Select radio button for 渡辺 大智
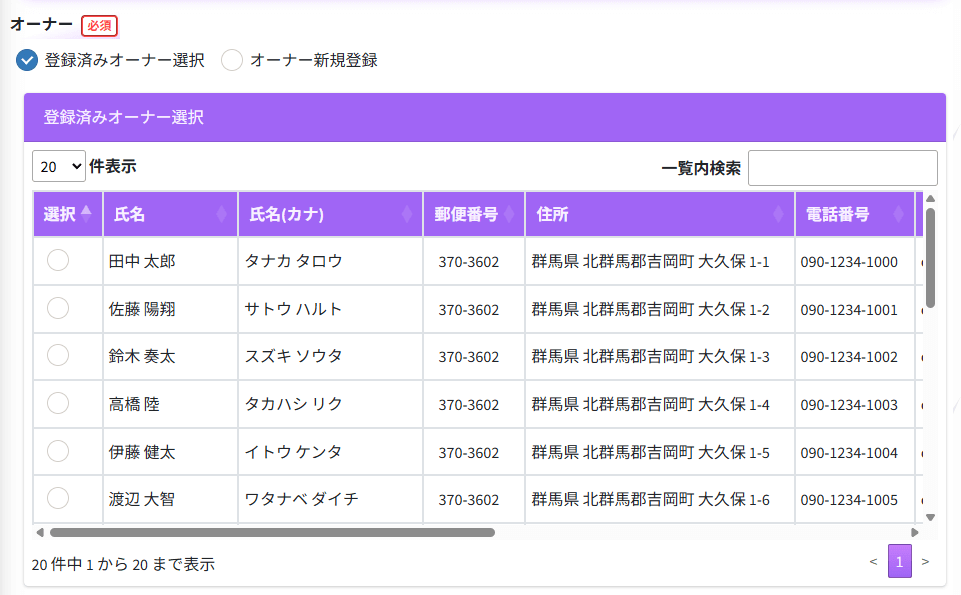This screenshot has width=961, height=595. point(58,498)
